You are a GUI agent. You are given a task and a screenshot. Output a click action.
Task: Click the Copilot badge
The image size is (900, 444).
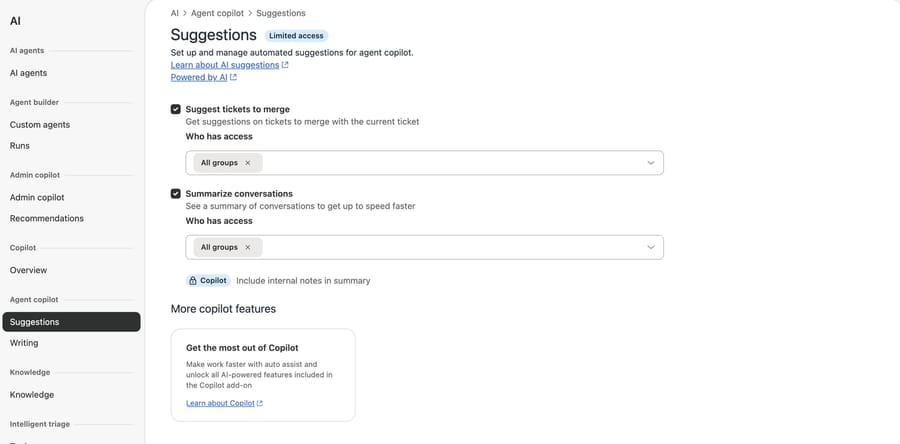208,281
